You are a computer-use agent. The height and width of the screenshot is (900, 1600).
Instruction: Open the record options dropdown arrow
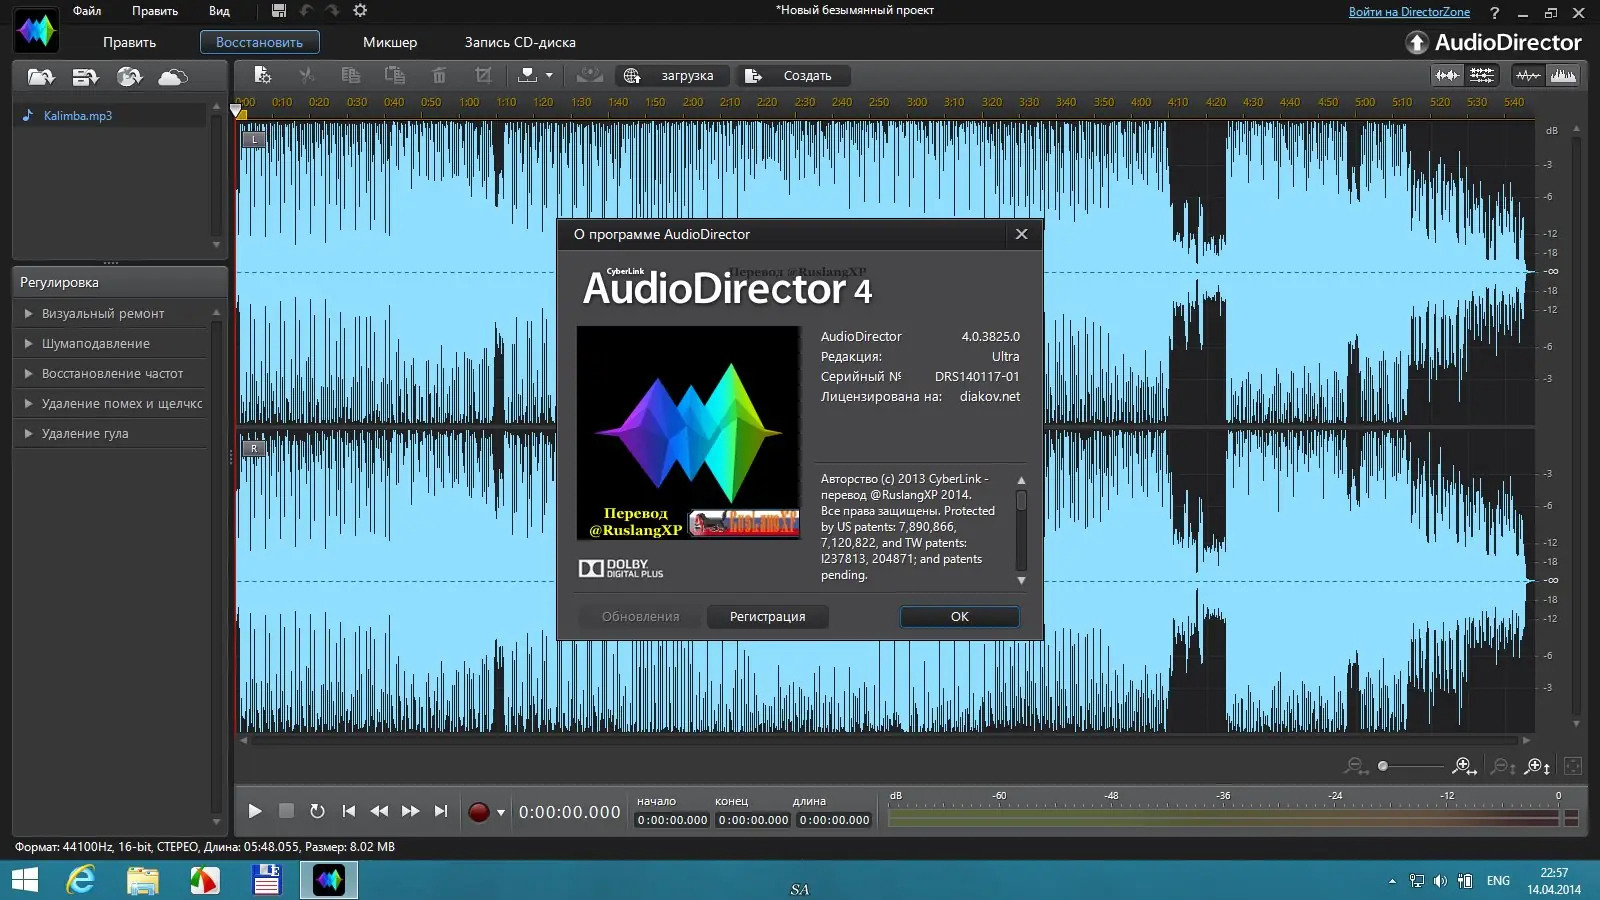[501, 812]
